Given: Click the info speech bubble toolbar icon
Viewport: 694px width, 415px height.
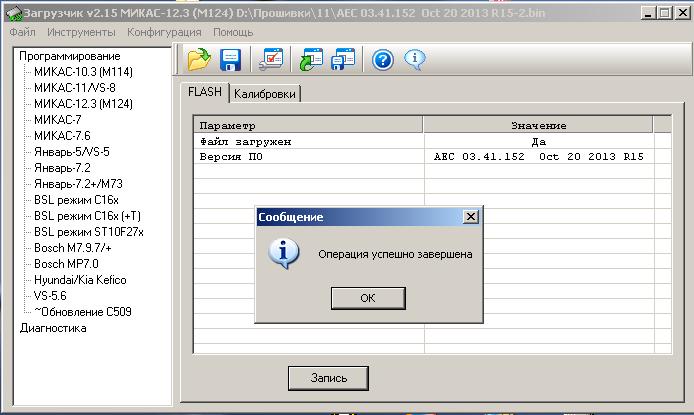Looking at the screenshot, I should point(415,59).
